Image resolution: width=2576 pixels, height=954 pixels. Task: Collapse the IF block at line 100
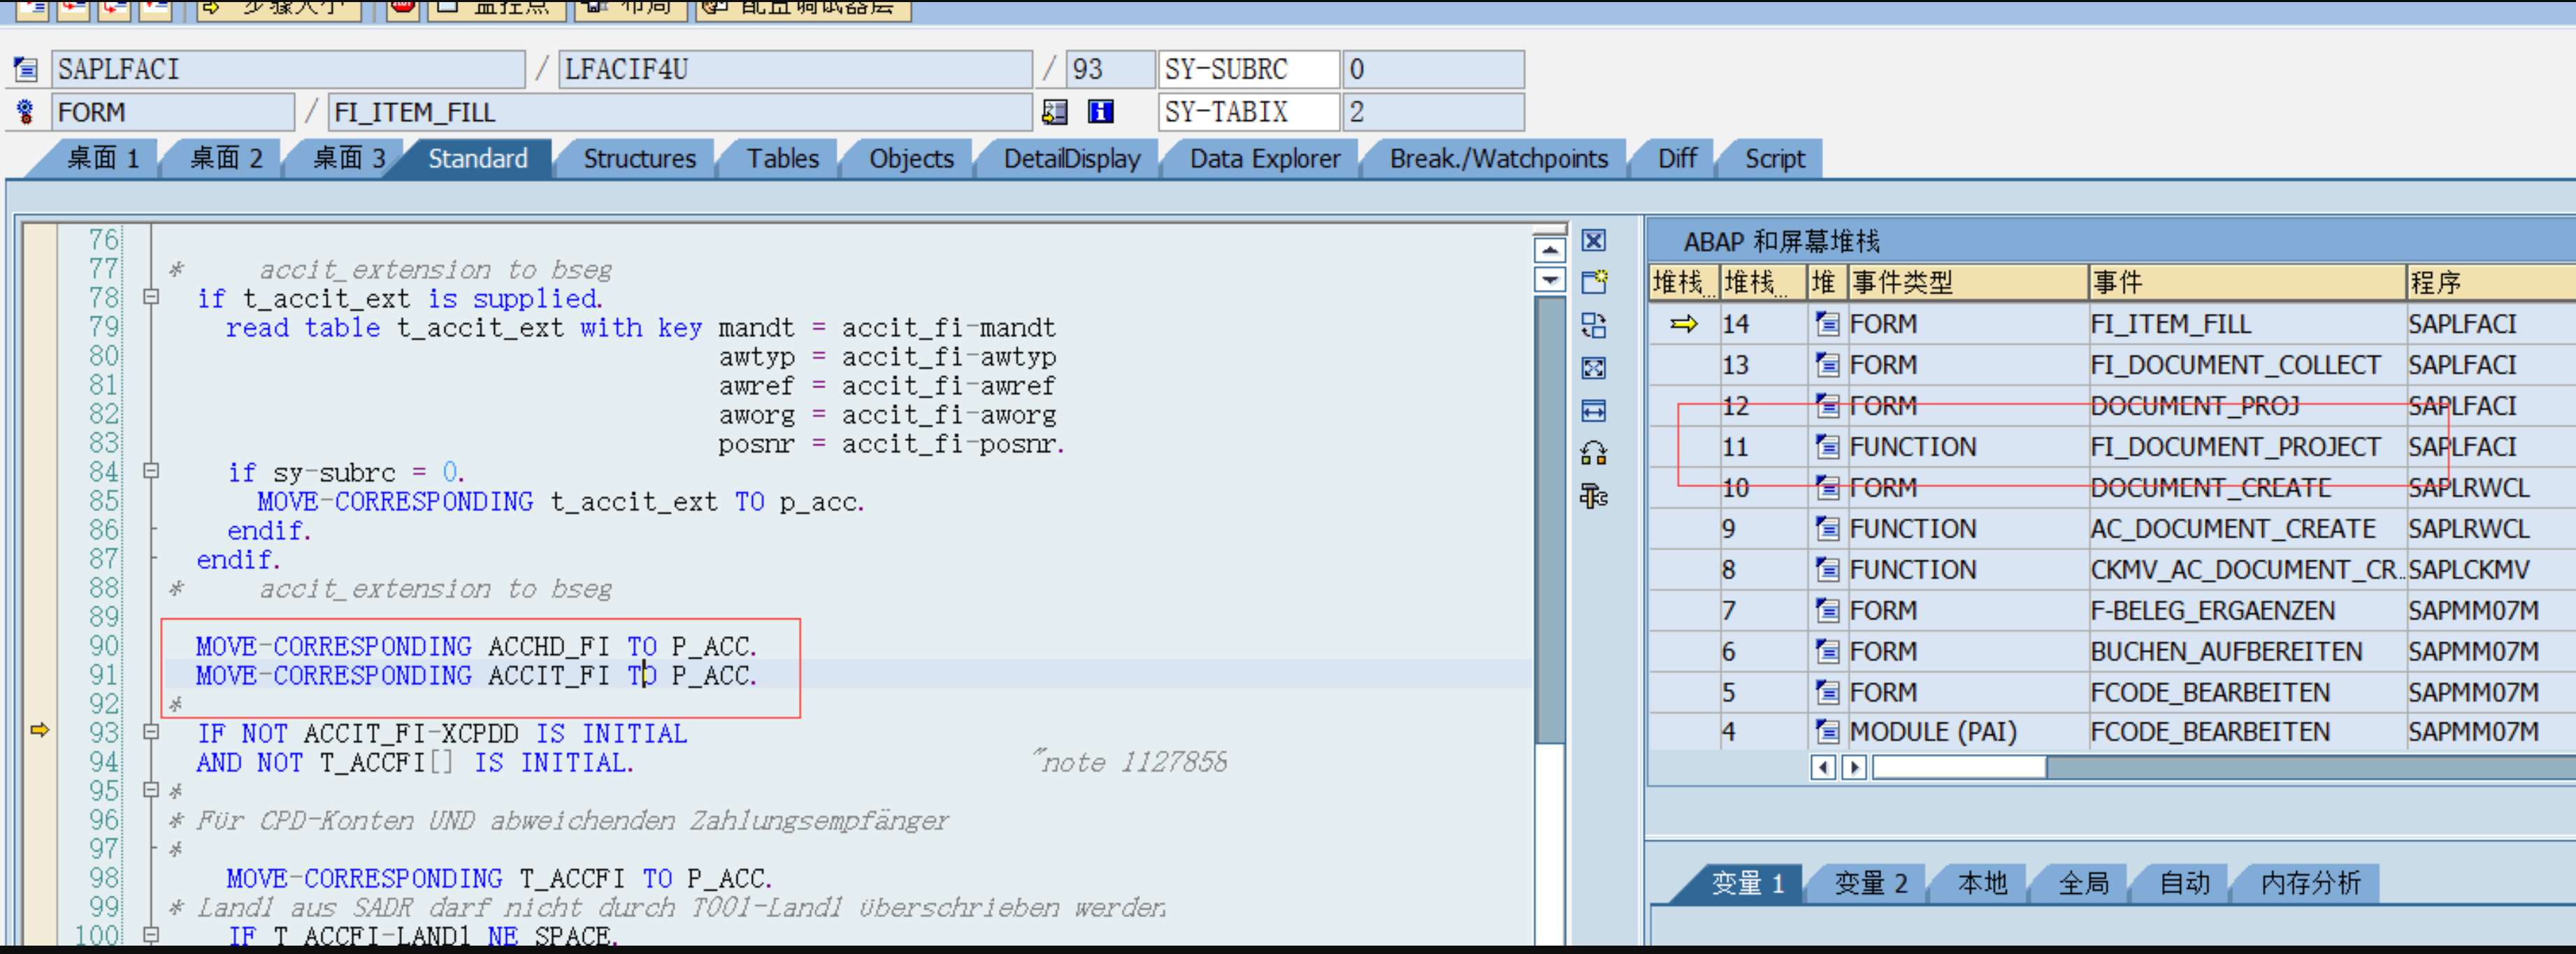[151, 935]
